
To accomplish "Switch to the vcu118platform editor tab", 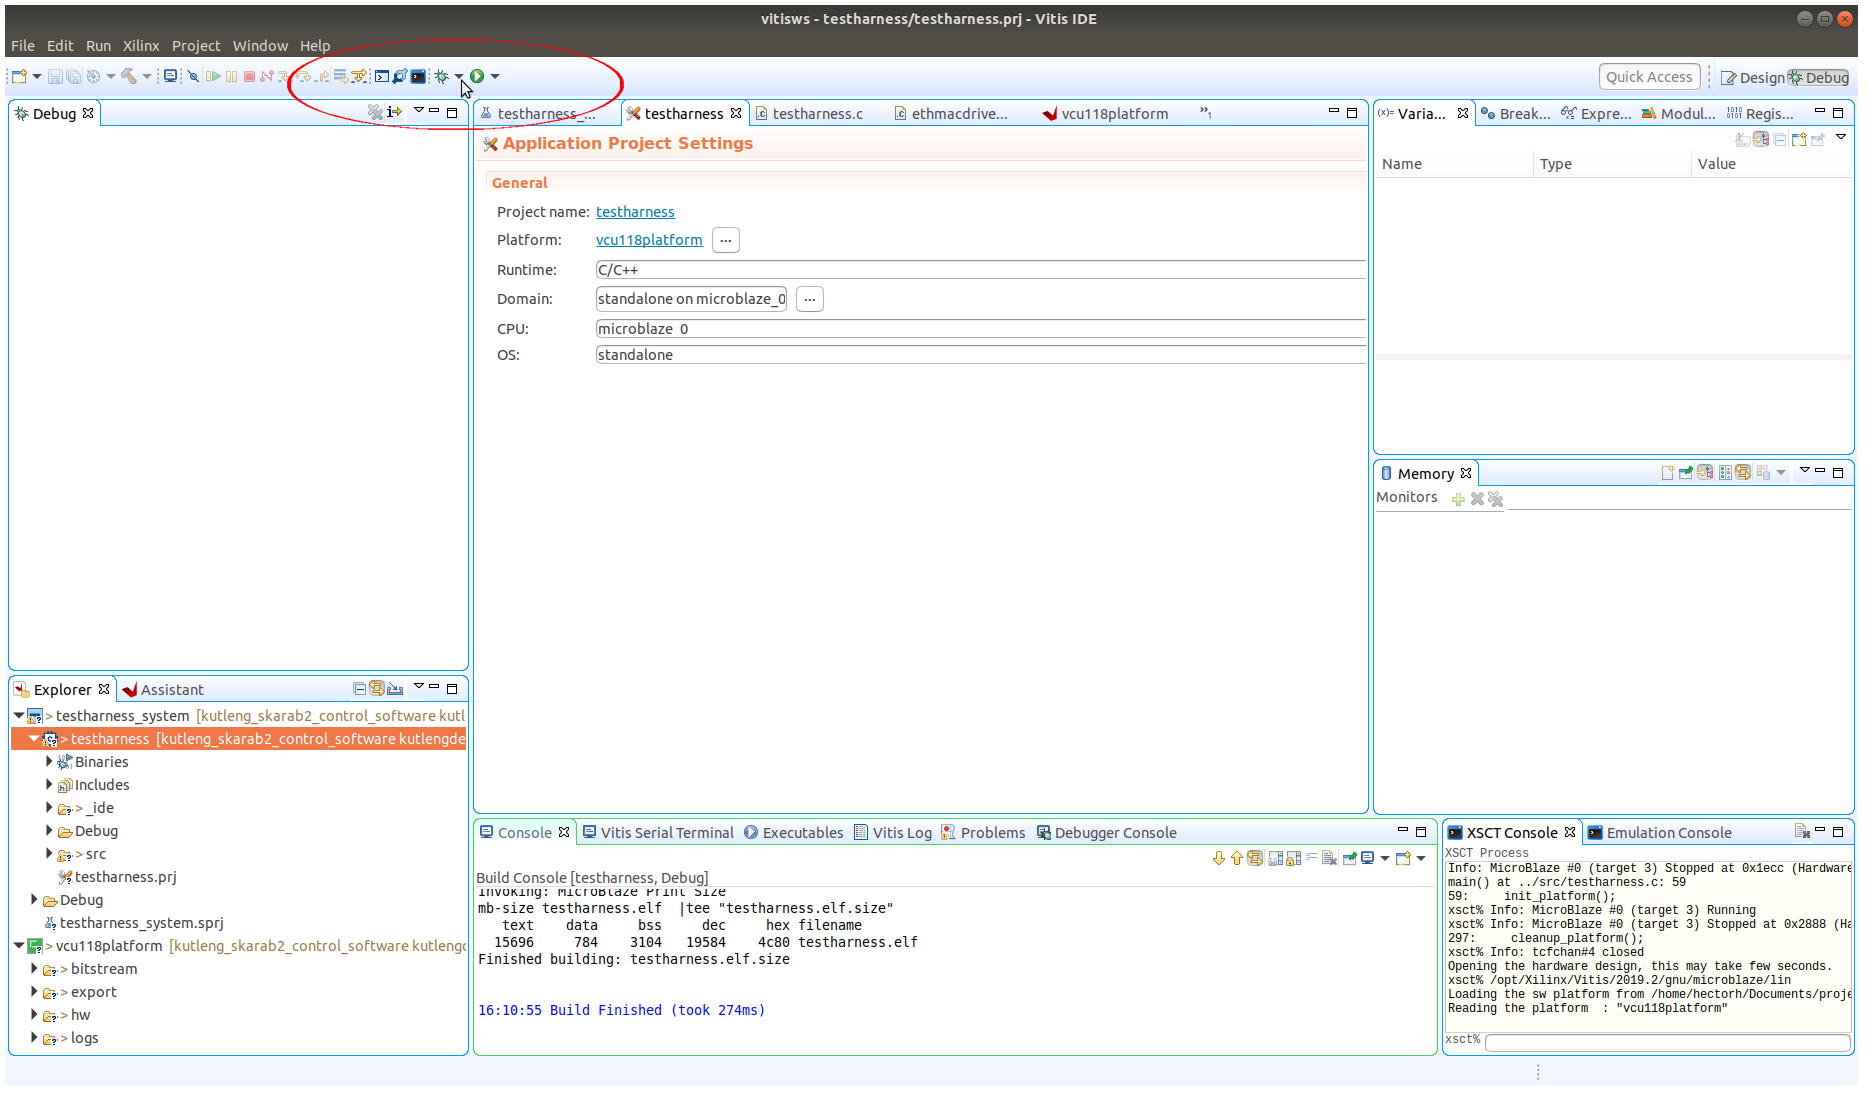I will pos(1105,113).
